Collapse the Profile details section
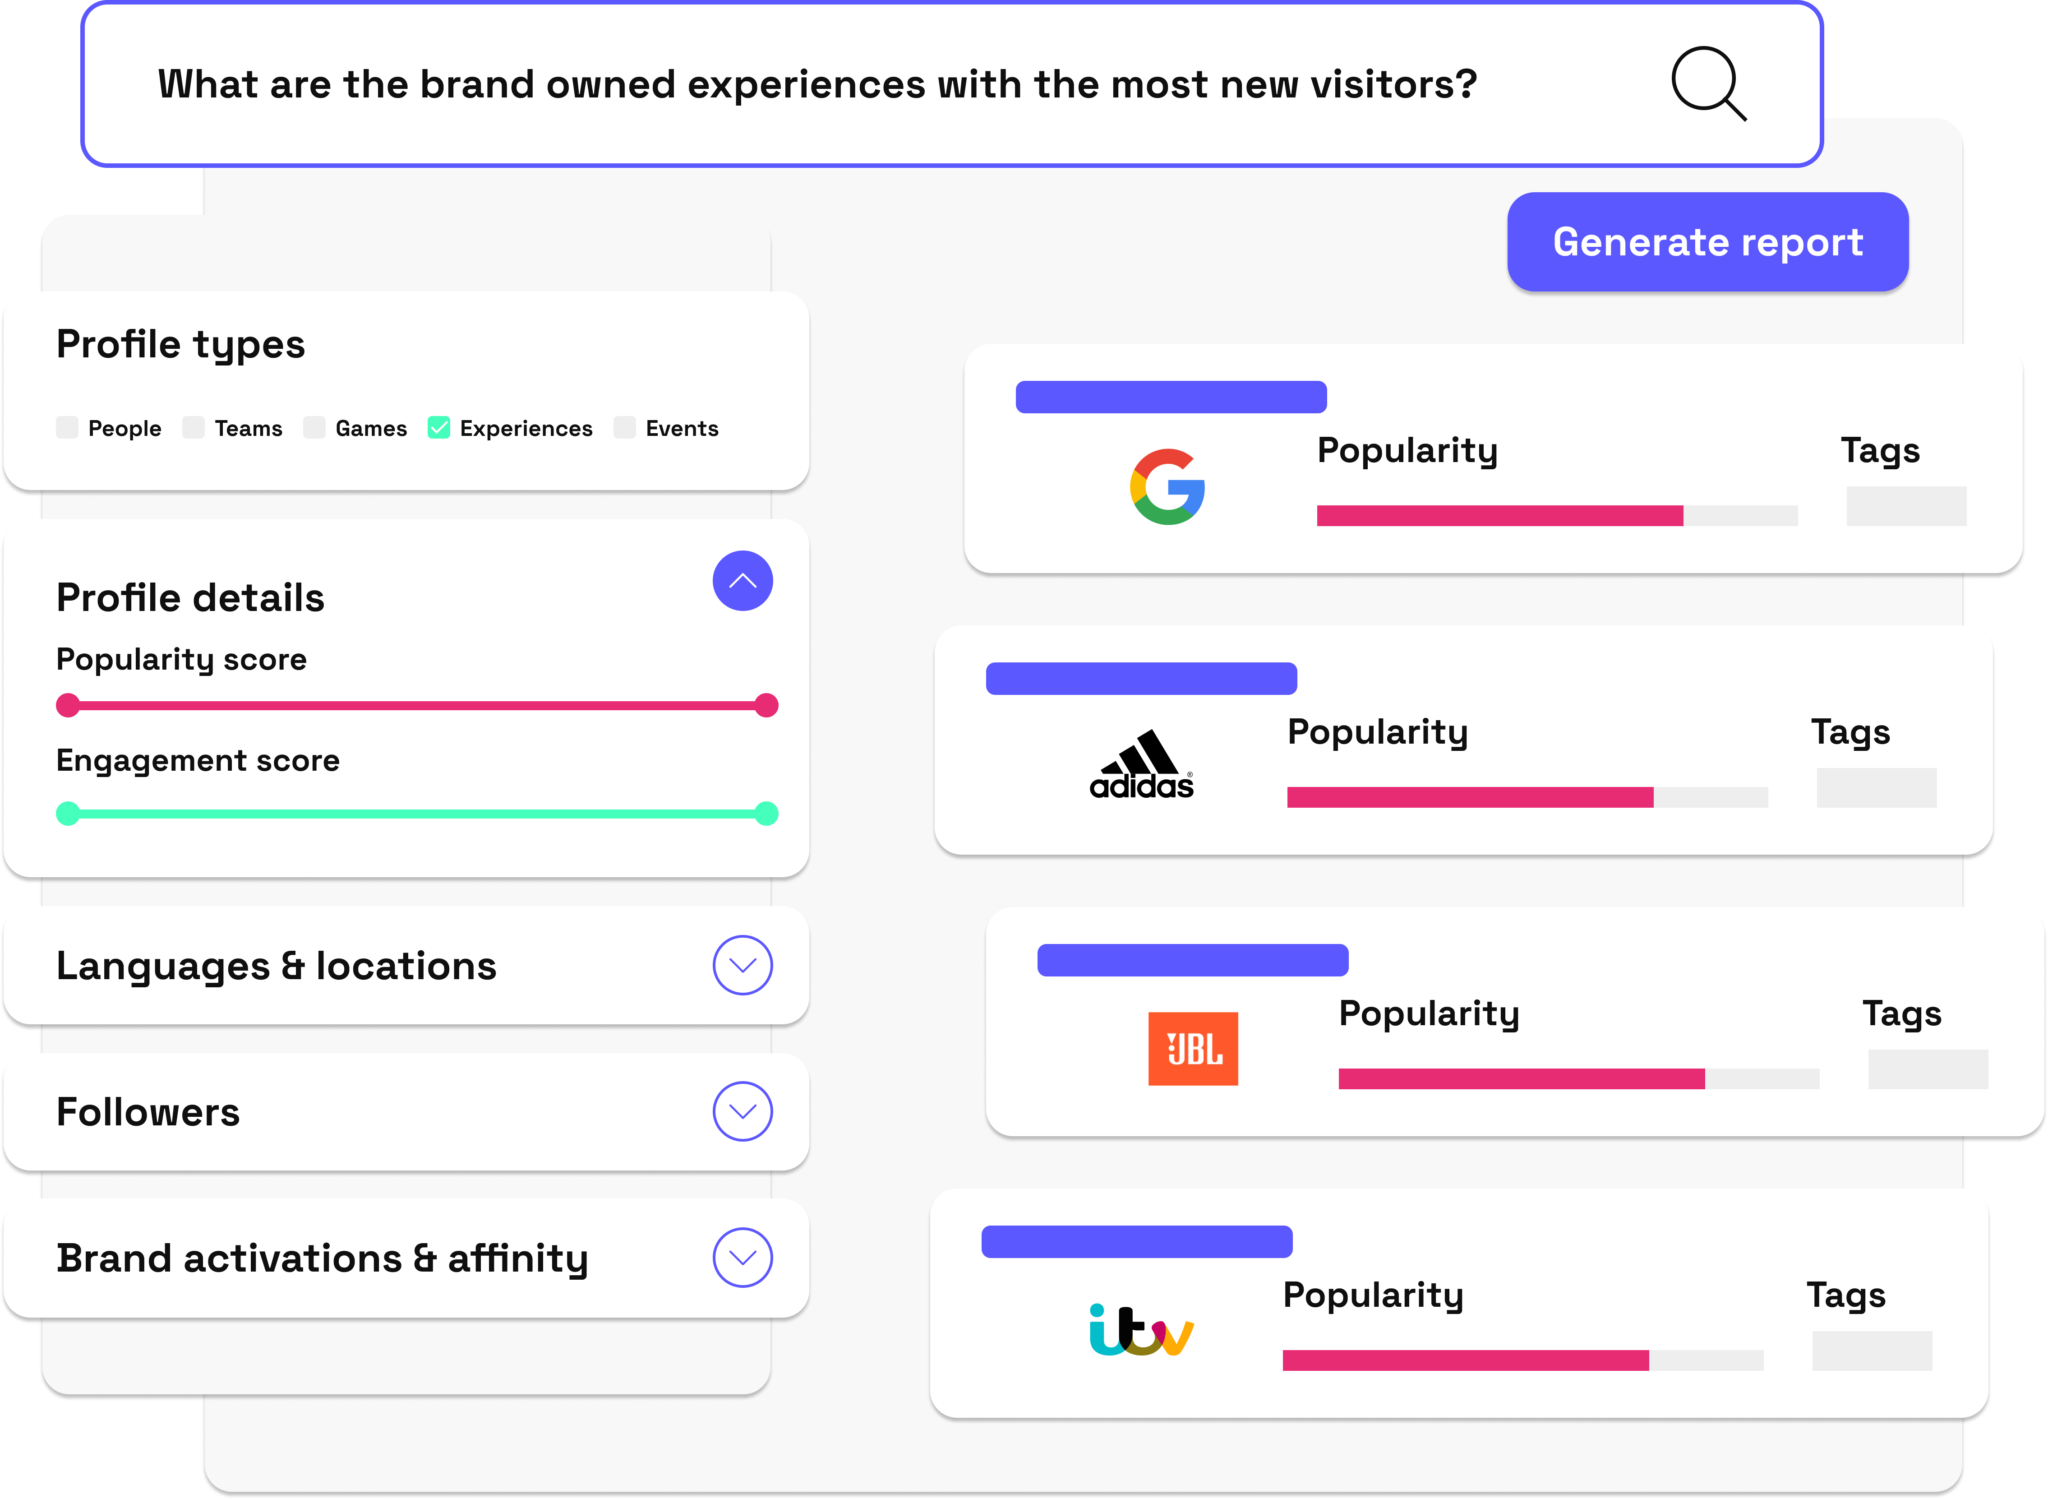 742,581
